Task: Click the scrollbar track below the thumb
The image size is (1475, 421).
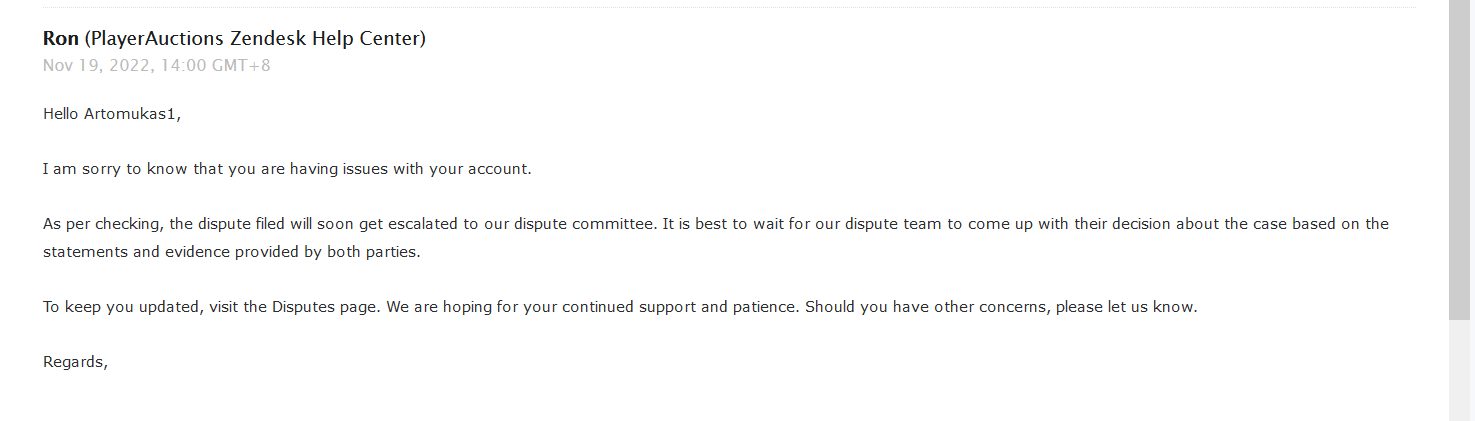Action: pyautogui.click(x=1460, y=371)
